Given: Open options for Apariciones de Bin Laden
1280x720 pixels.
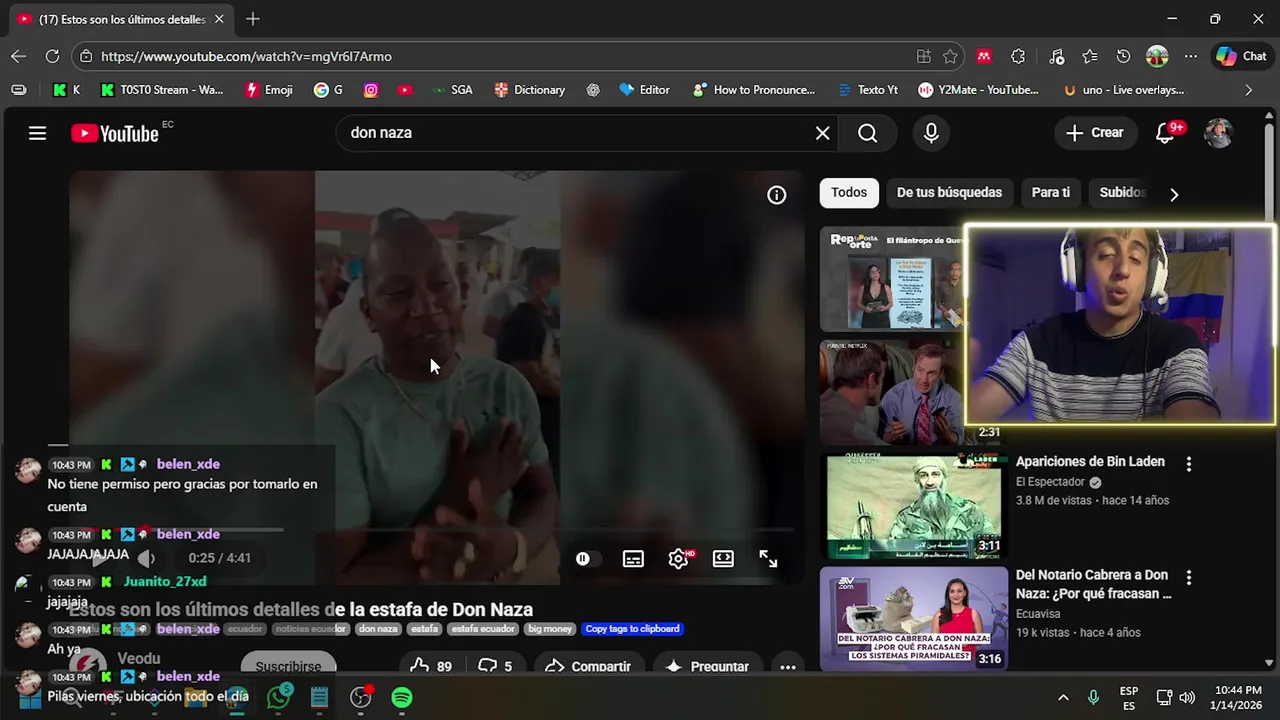Looking at the screenshot, I should click(x=1189, y=464).
